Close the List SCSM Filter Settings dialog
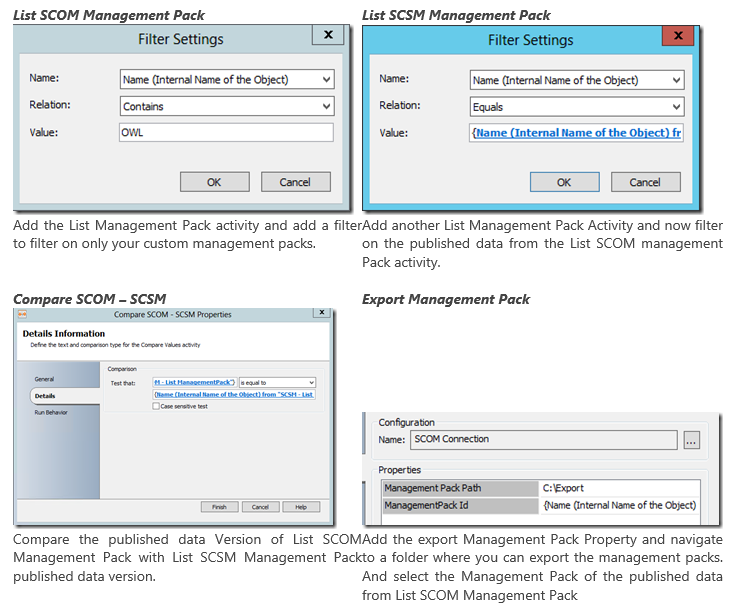 pos(678,35)
